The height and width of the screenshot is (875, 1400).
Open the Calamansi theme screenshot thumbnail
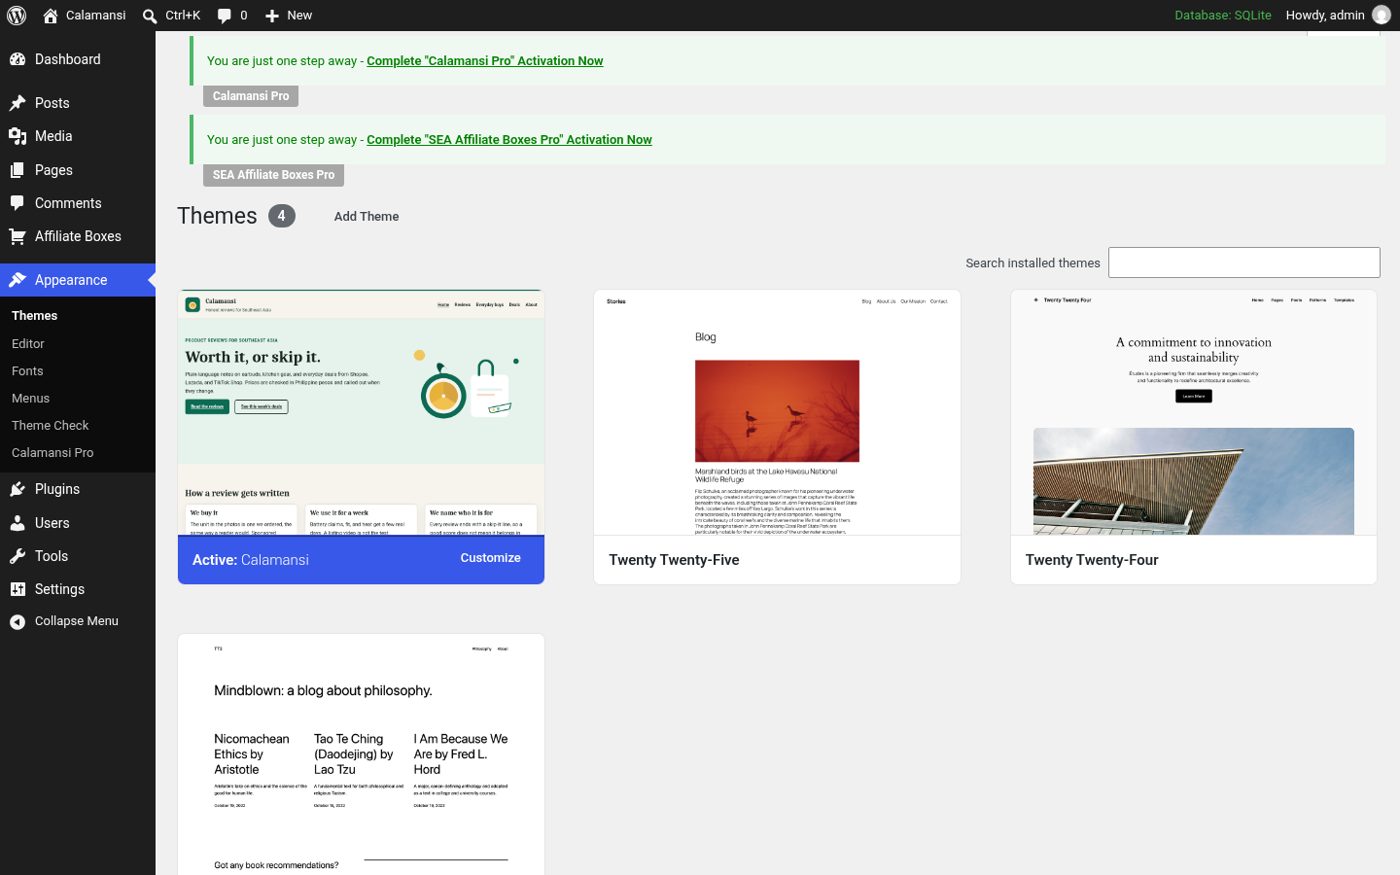tap(361, 412)
